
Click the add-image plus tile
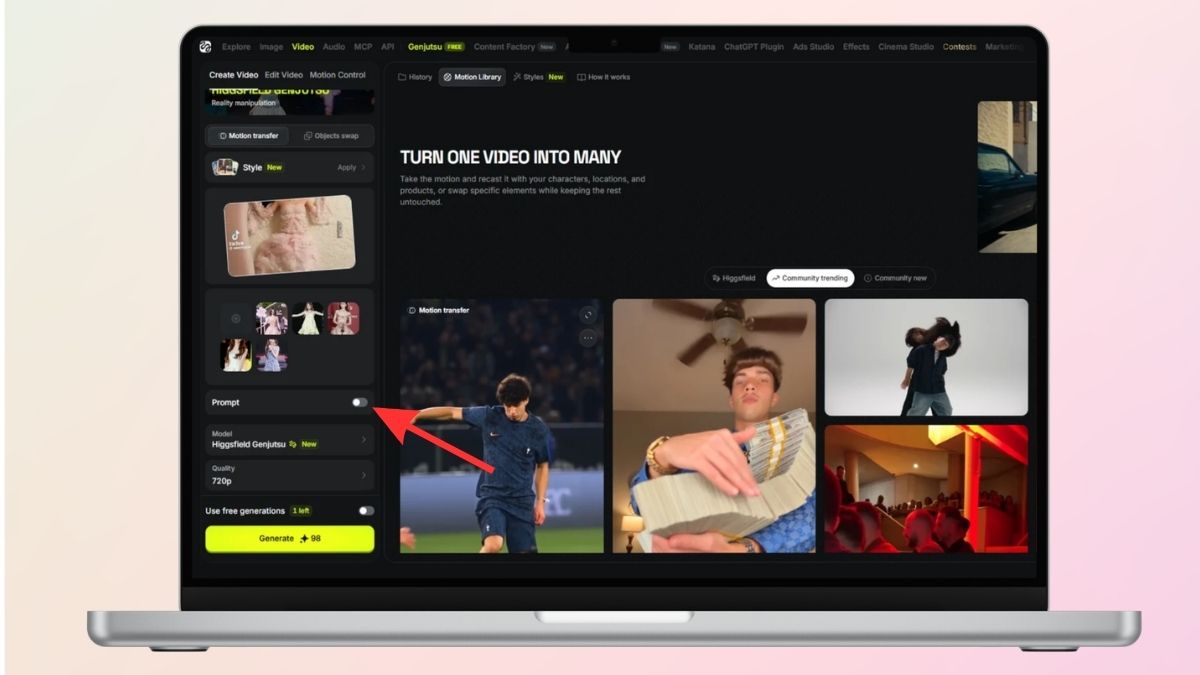tap(236, 319)
